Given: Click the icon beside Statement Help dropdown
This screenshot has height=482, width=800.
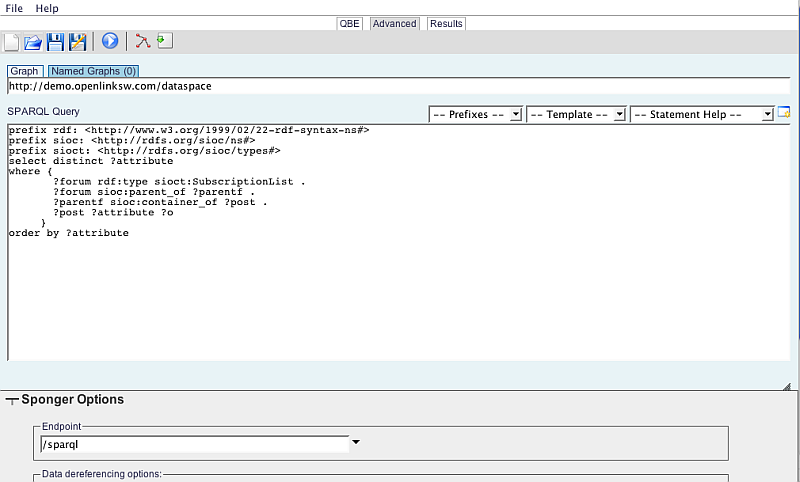Looking at the screenshot, I should tap(784, 113).
